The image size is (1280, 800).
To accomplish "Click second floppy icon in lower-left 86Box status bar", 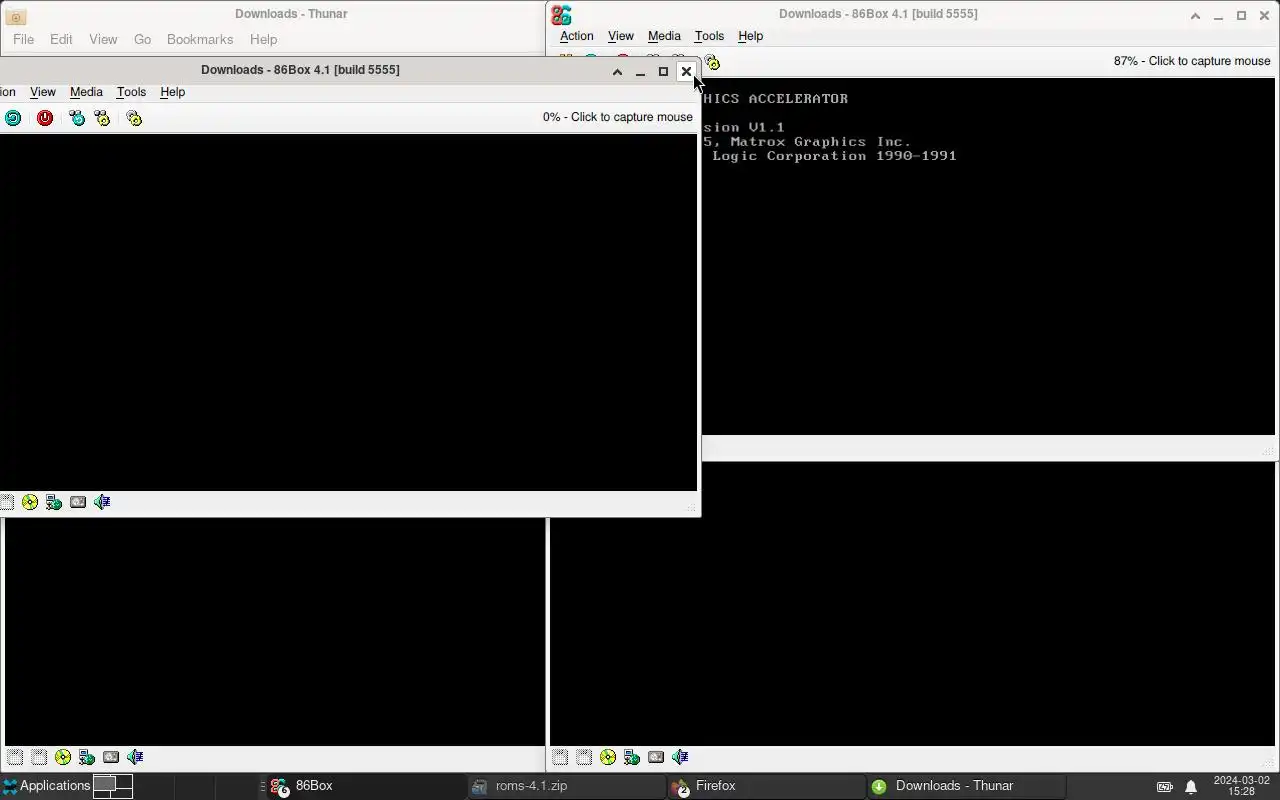I will tap(39, 757).
